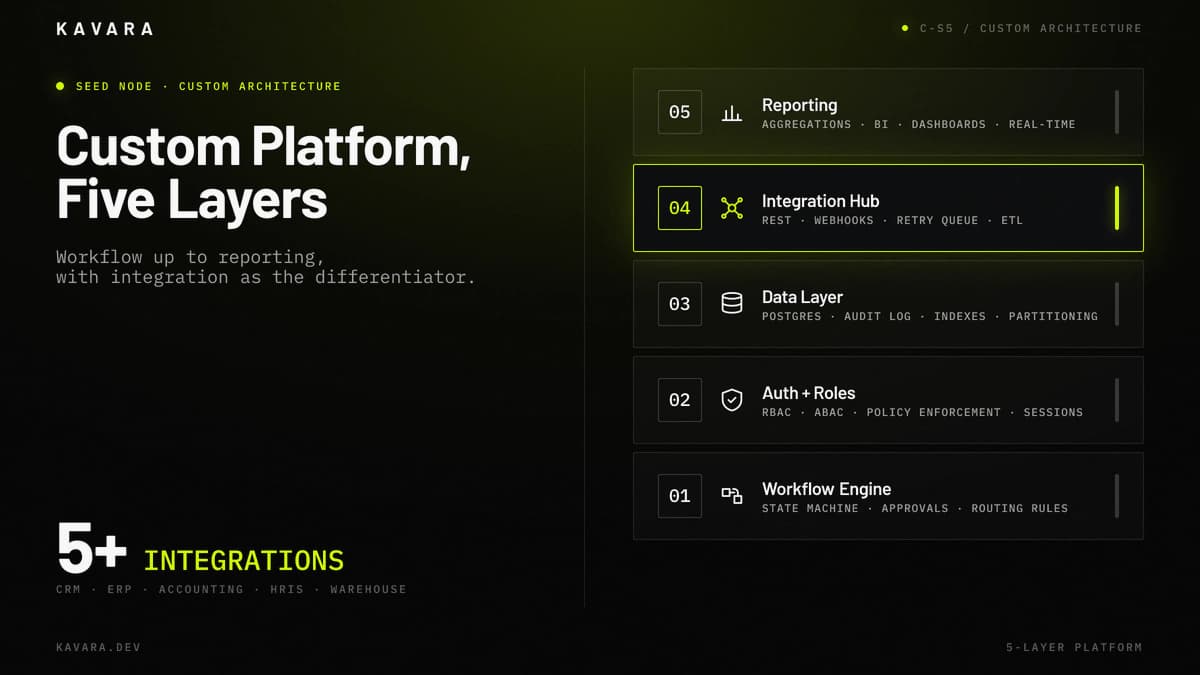
Task: Select the highlighted 04 number badge
Action: coord(680,208)
